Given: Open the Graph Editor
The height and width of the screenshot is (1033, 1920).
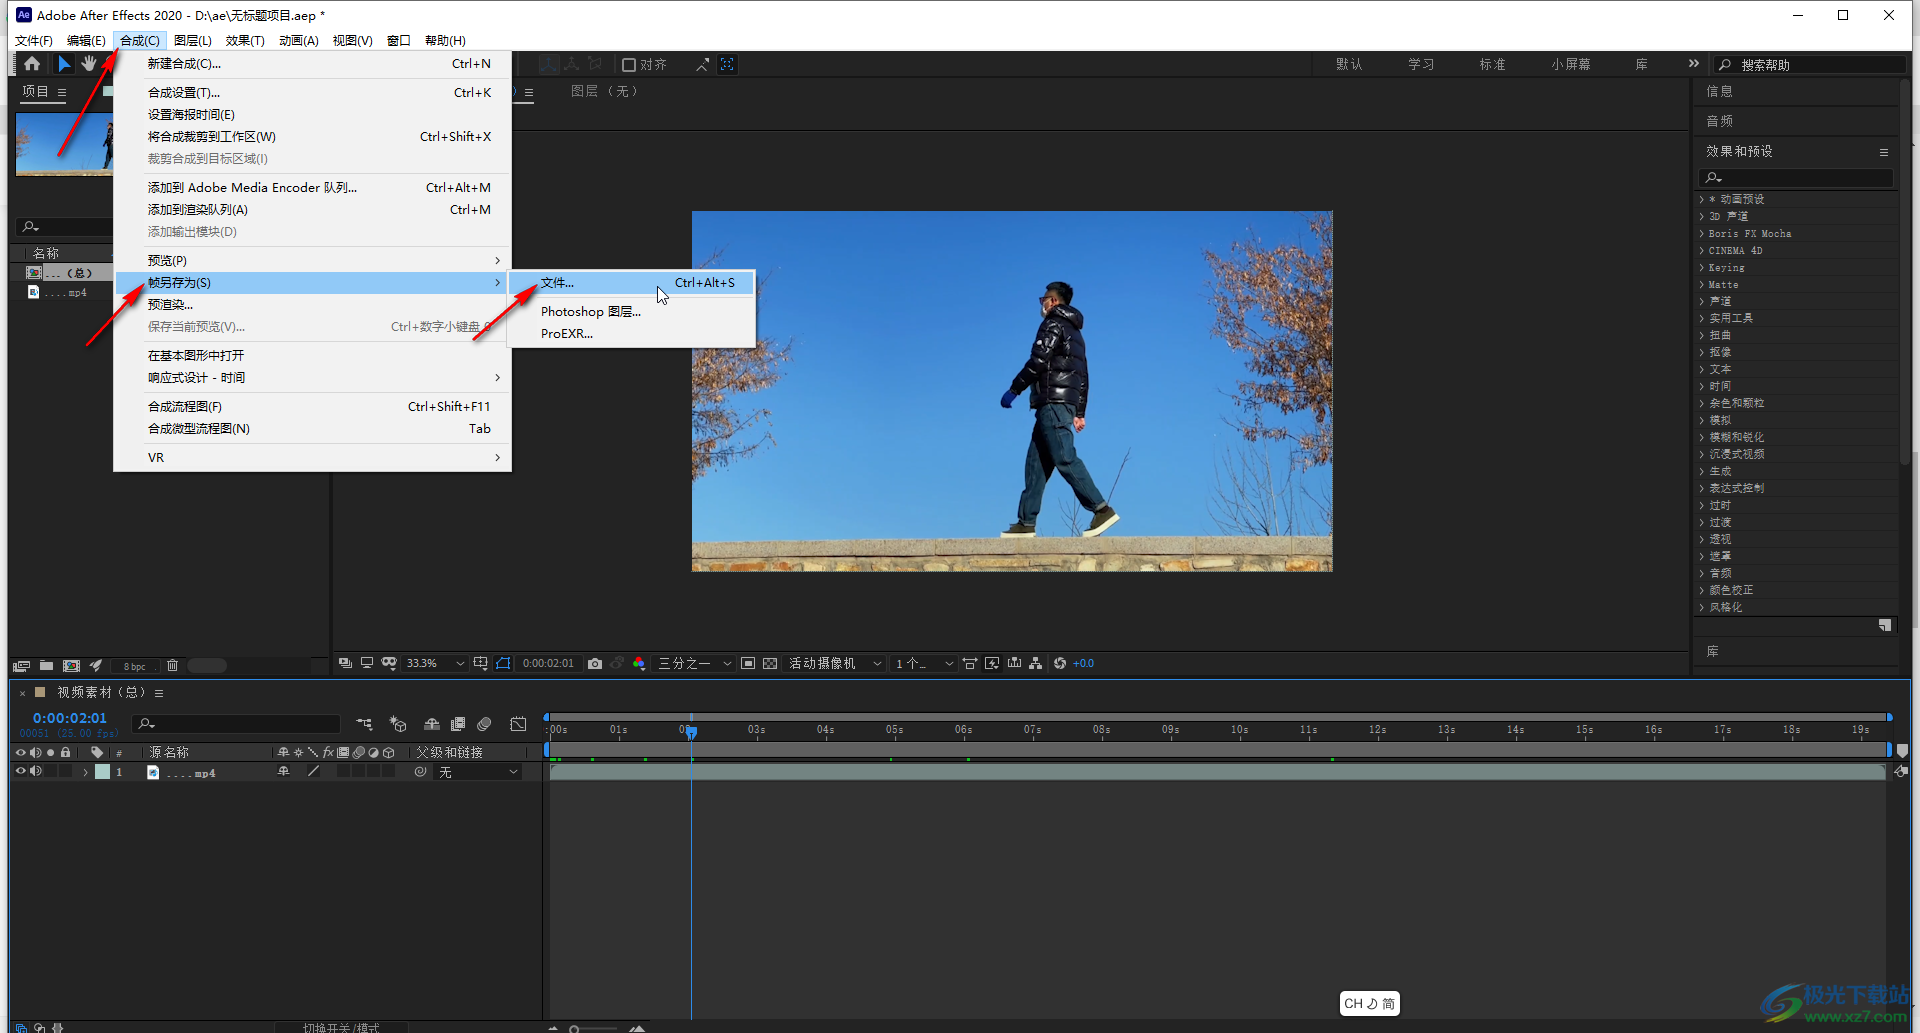Looking at the screenshot, I should 518,724.
